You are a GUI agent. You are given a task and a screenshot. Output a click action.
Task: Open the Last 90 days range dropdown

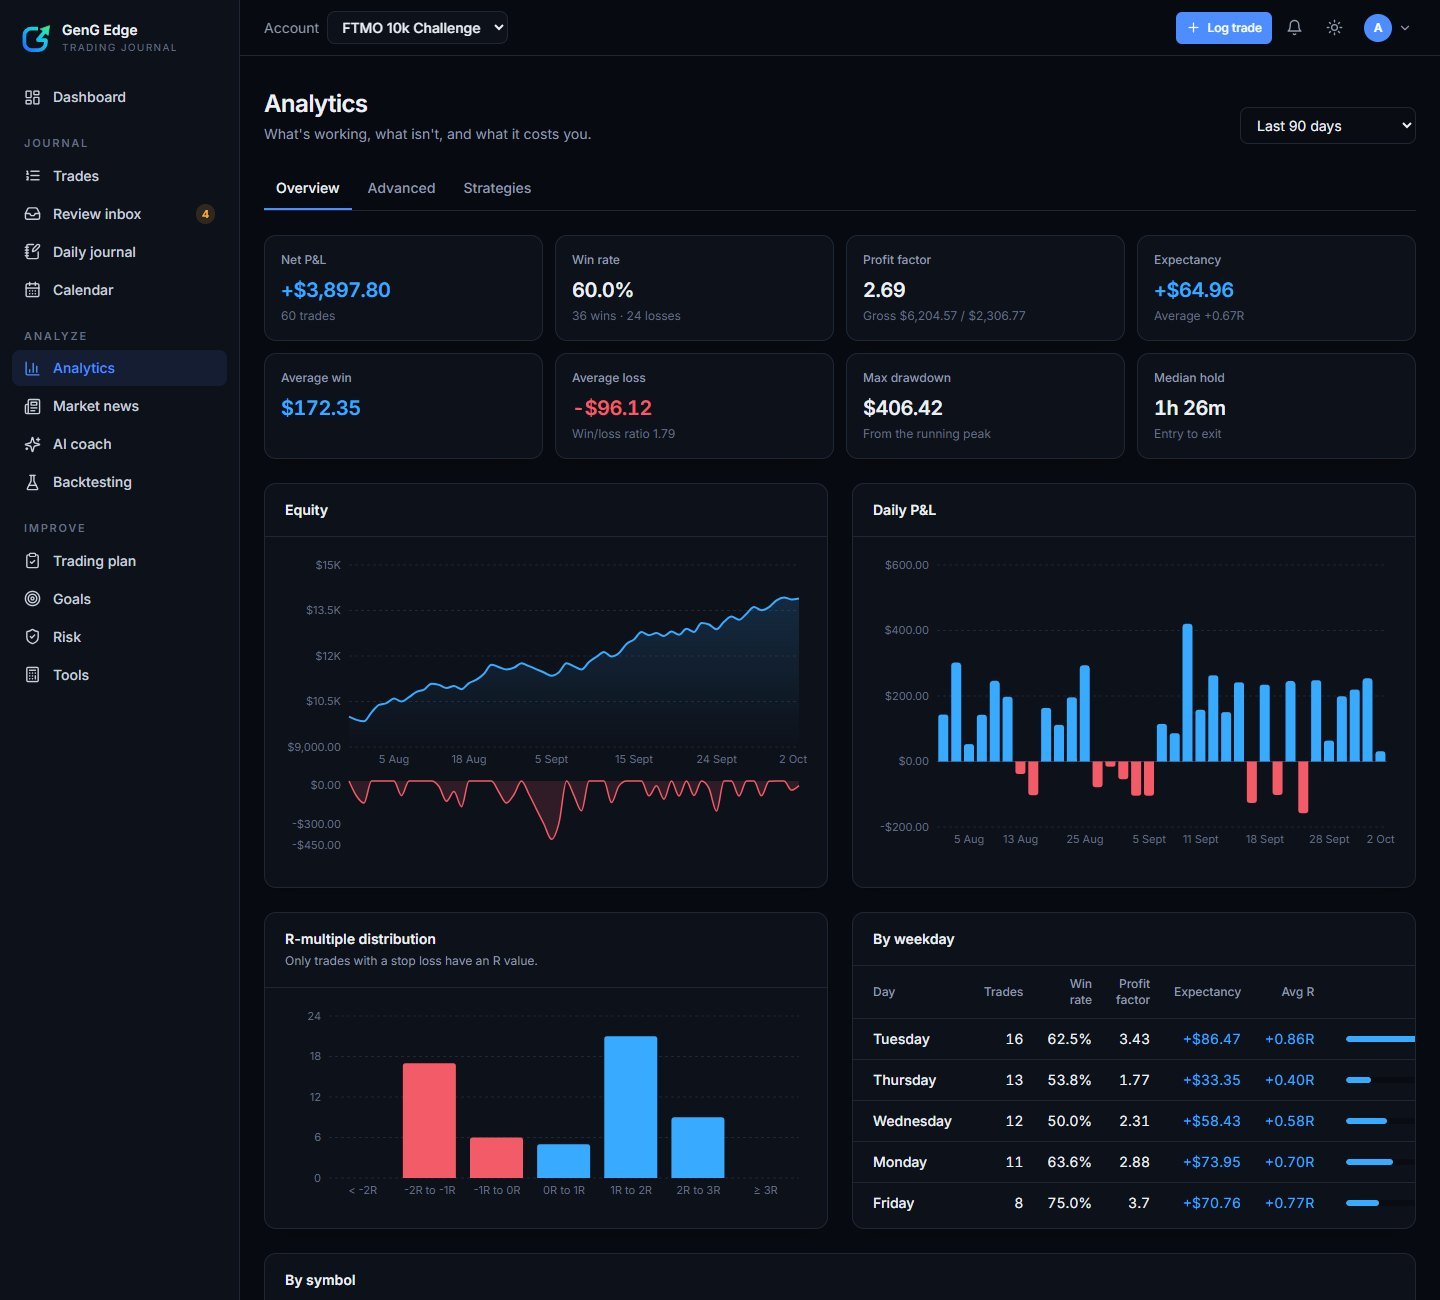(x=1327, y=126)
